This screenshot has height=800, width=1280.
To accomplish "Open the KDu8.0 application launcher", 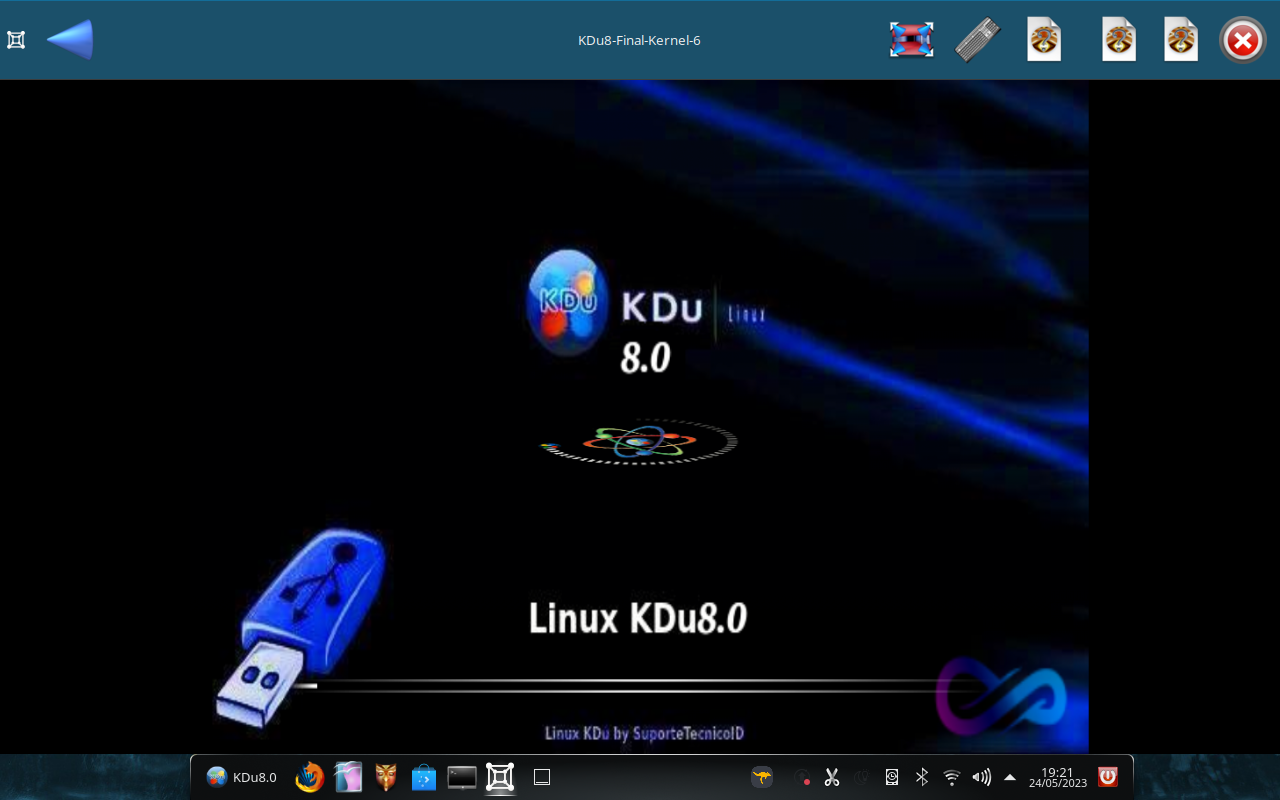I will coord(241,777).
